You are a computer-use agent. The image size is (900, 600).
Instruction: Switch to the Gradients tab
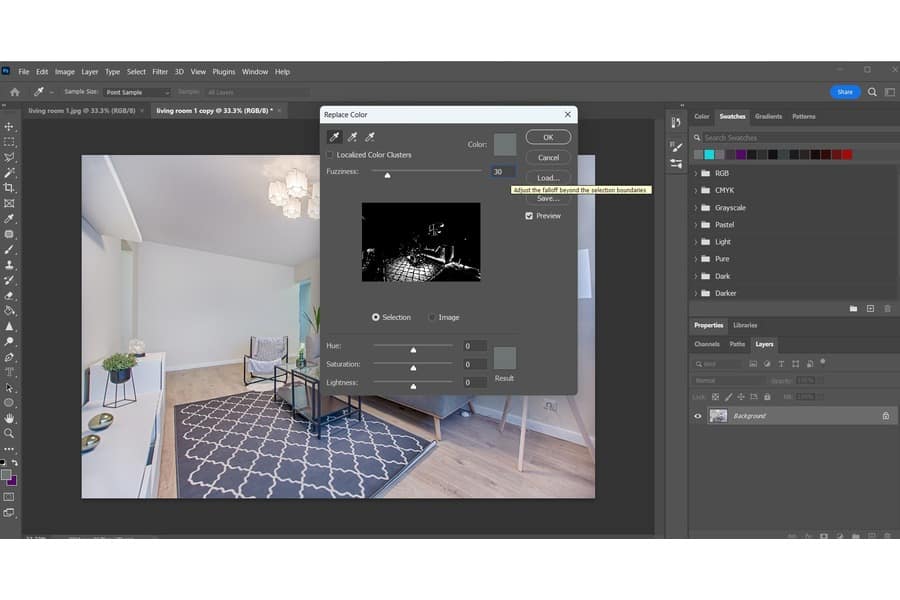pyautogui.click(x=768, y=117)
